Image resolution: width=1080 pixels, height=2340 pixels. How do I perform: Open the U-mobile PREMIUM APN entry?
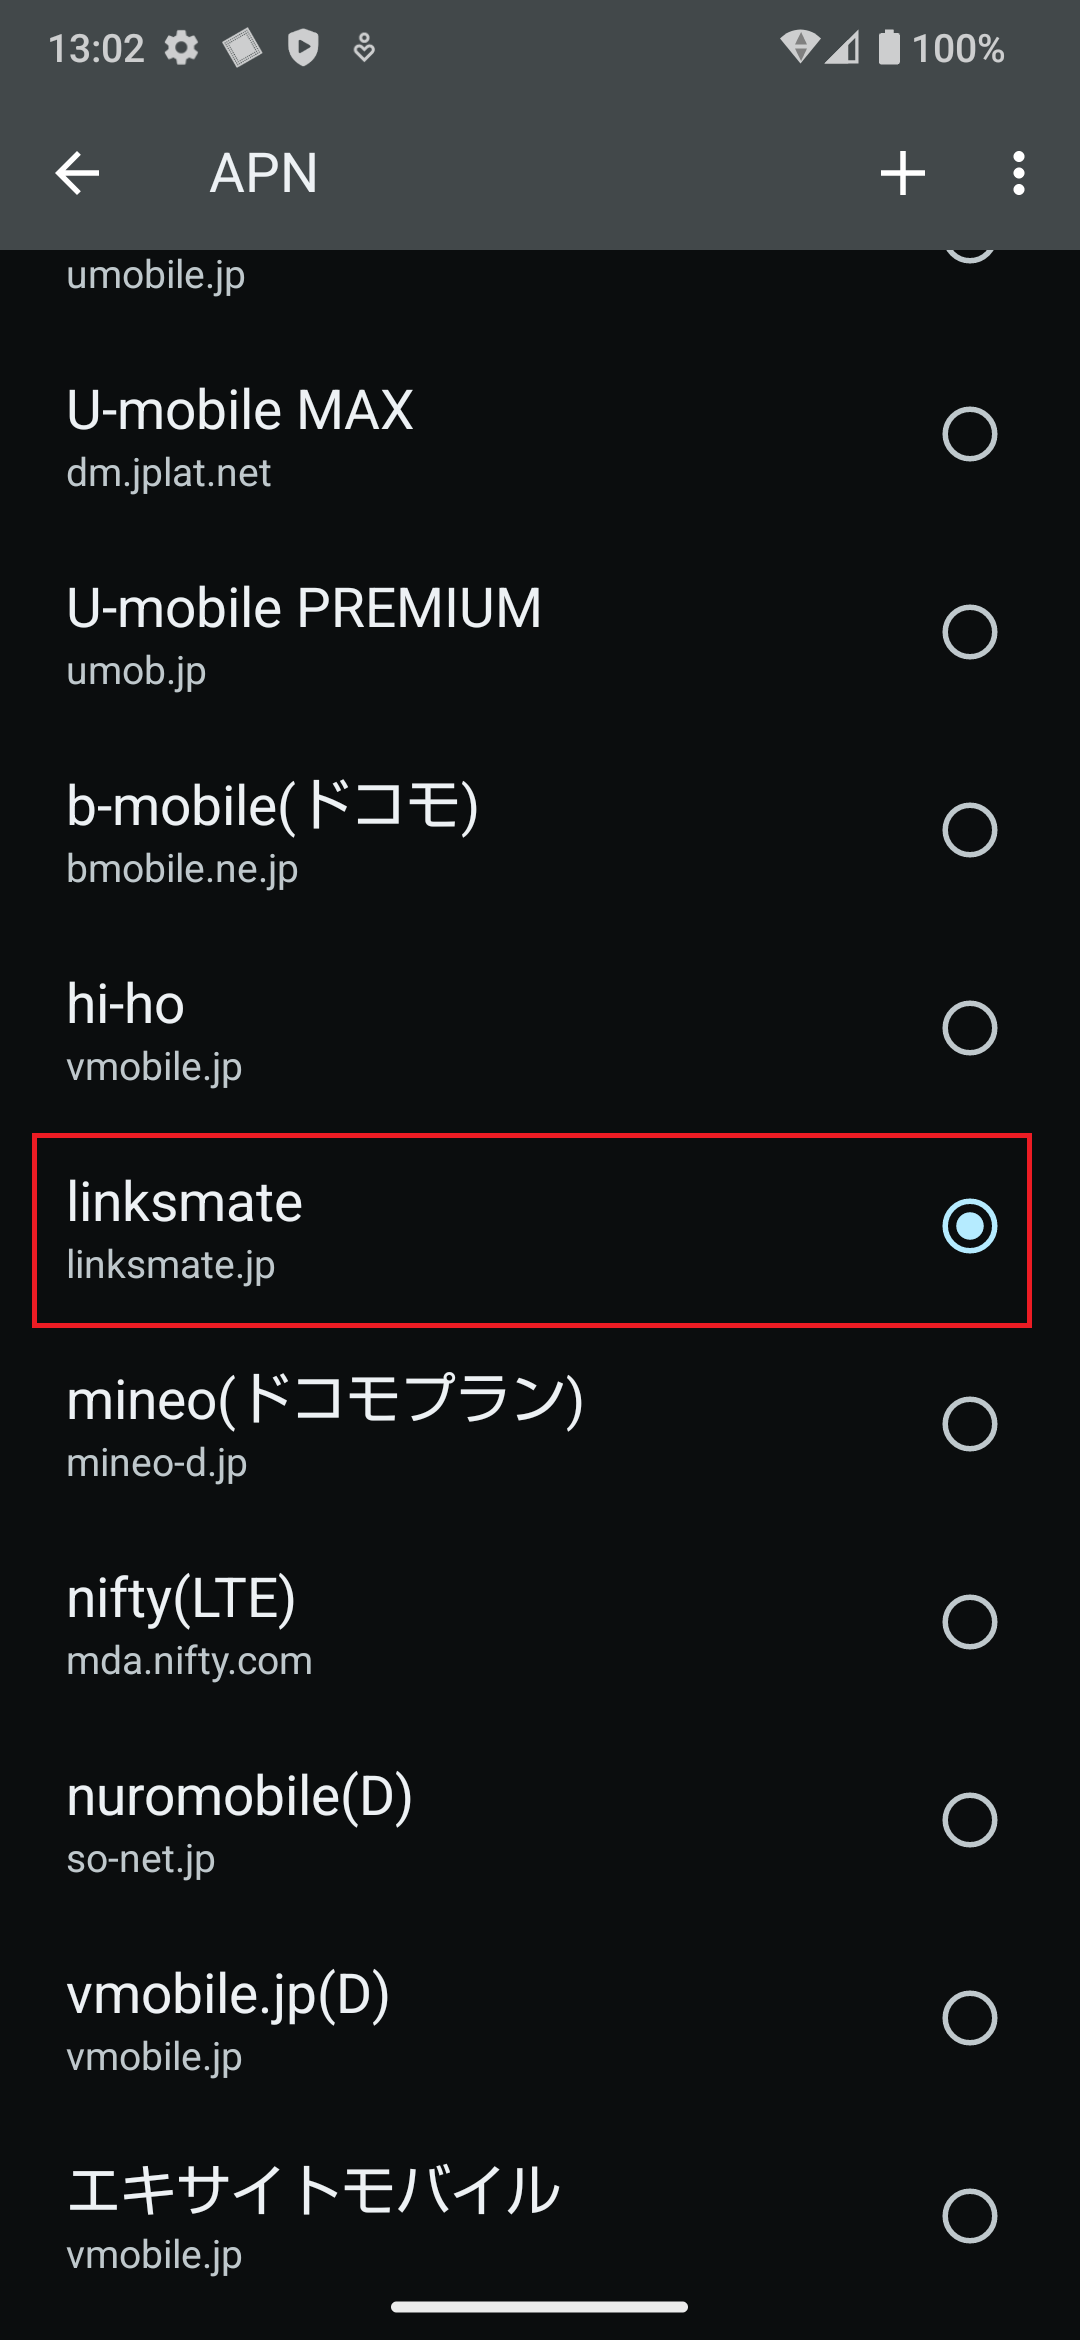coord(400,633)
